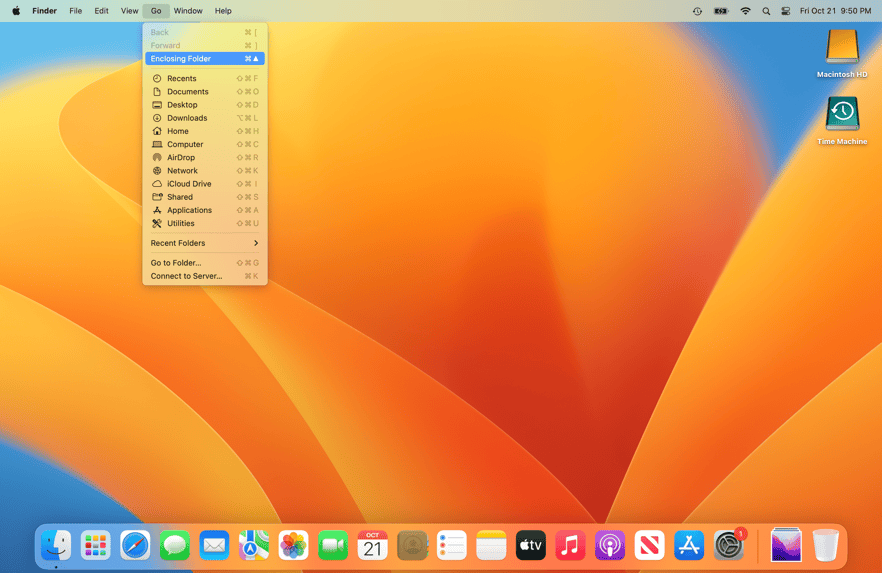
Task: Open the Window menu
Action: click(188, 11)
